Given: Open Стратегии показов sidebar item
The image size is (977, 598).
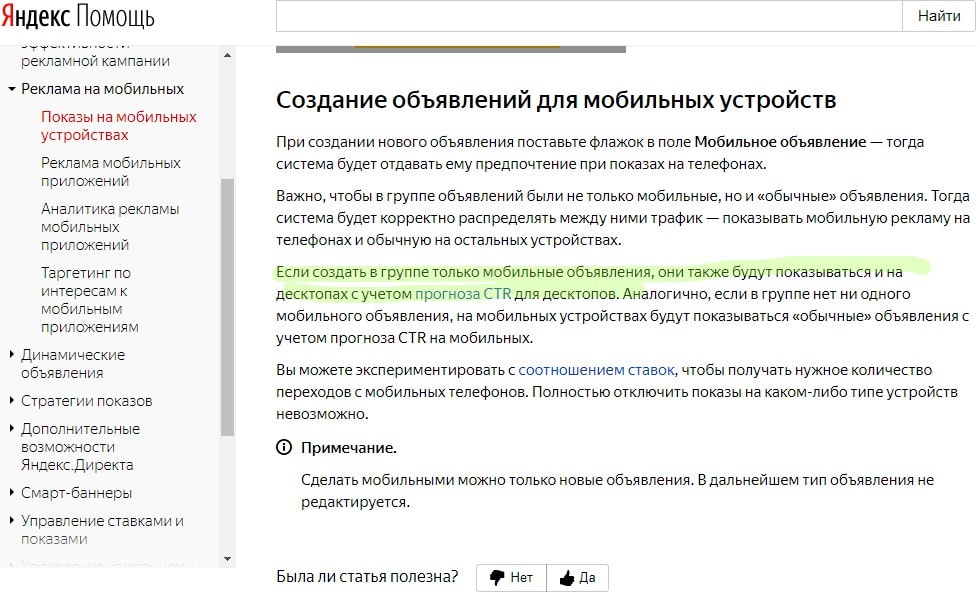Looking at the screenshot, I should coord(87,401).
